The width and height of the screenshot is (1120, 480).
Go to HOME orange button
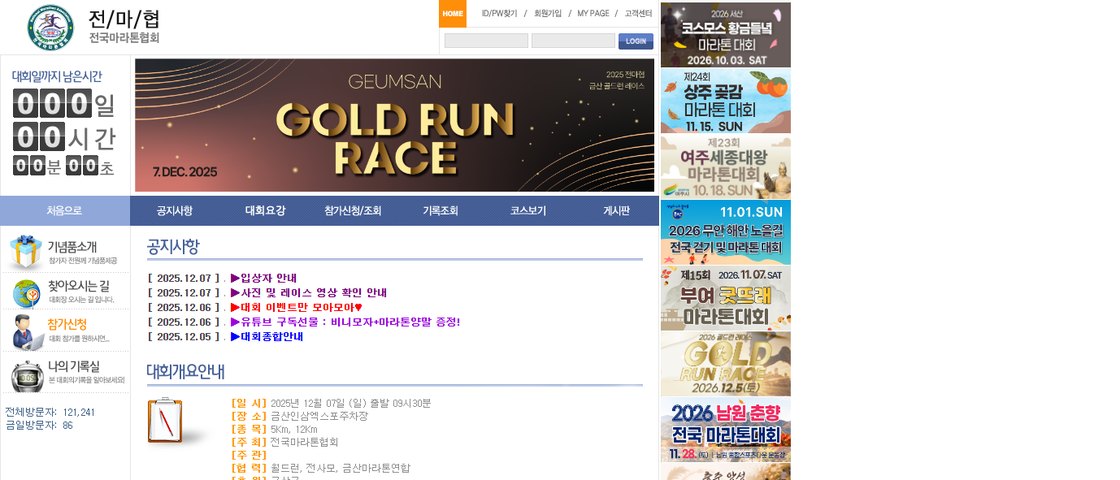(452, 14)
